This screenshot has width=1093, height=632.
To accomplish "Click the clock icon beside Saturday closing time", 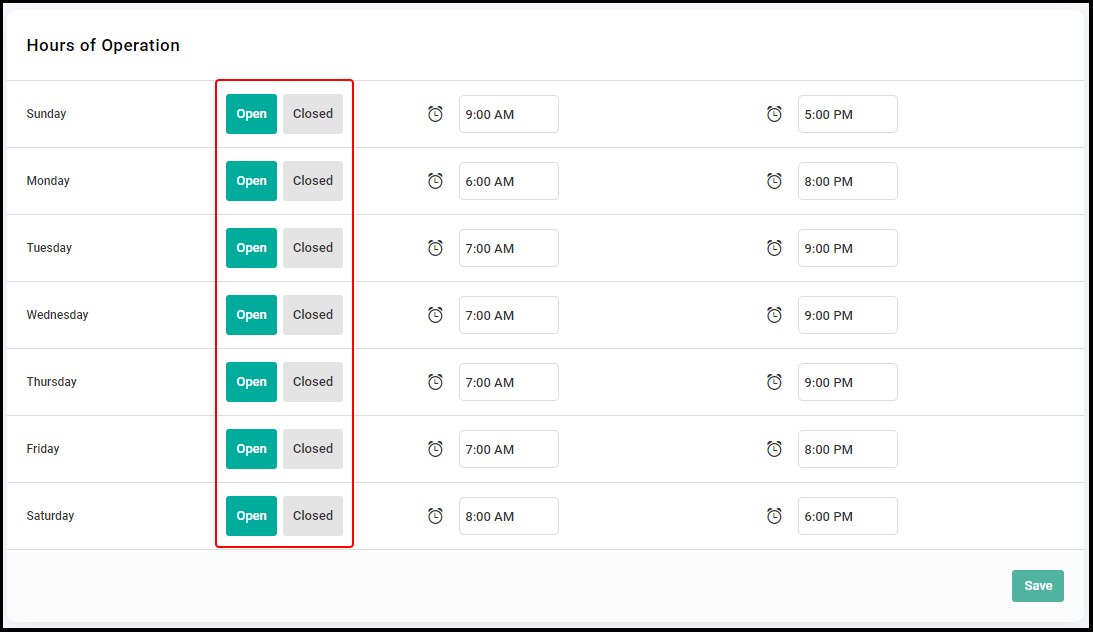I will 774,515.
